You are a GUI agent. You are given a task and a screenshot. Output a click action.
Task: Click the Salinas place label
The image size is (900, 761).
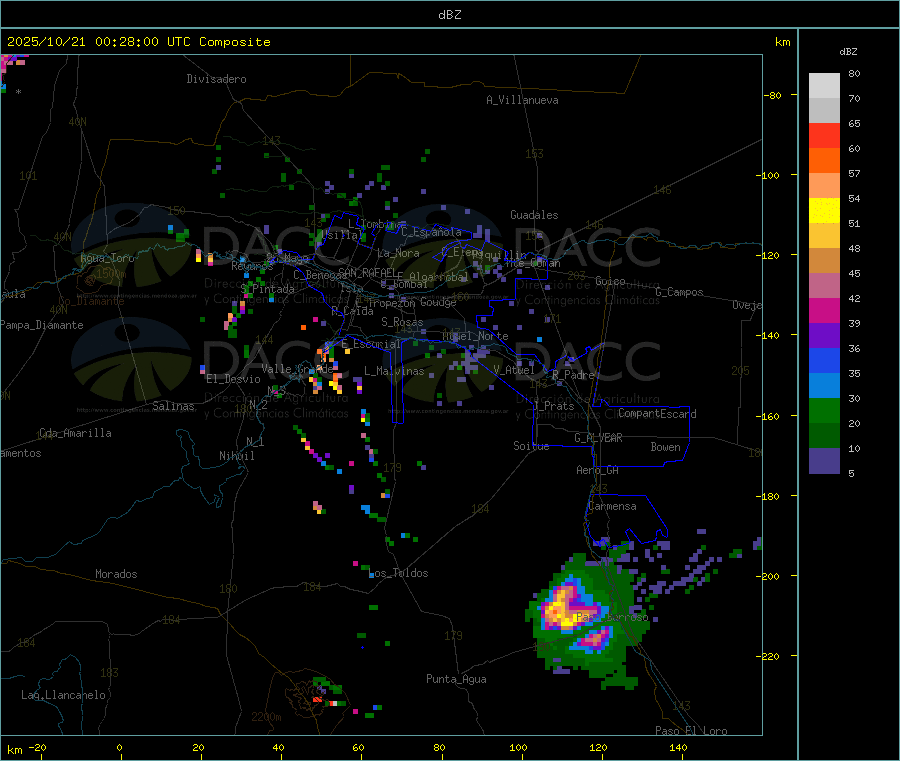(173, 406)
